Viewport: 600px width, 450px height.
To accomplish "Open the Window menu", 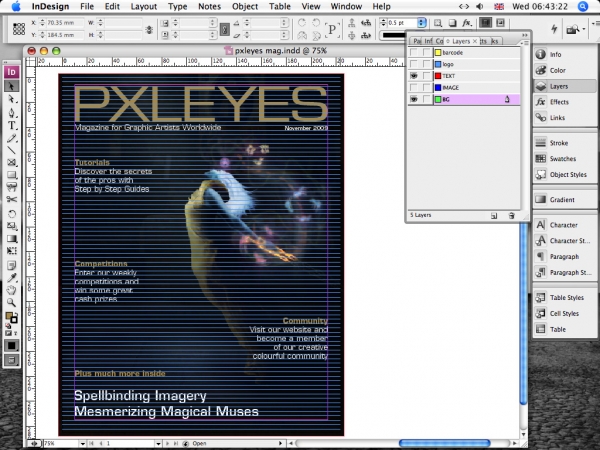I will pos(346,7).
